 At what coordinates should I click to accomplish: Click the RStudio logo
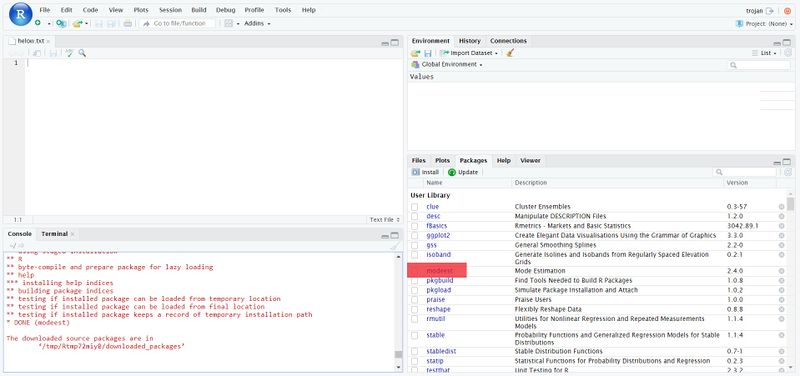(20, 14)
